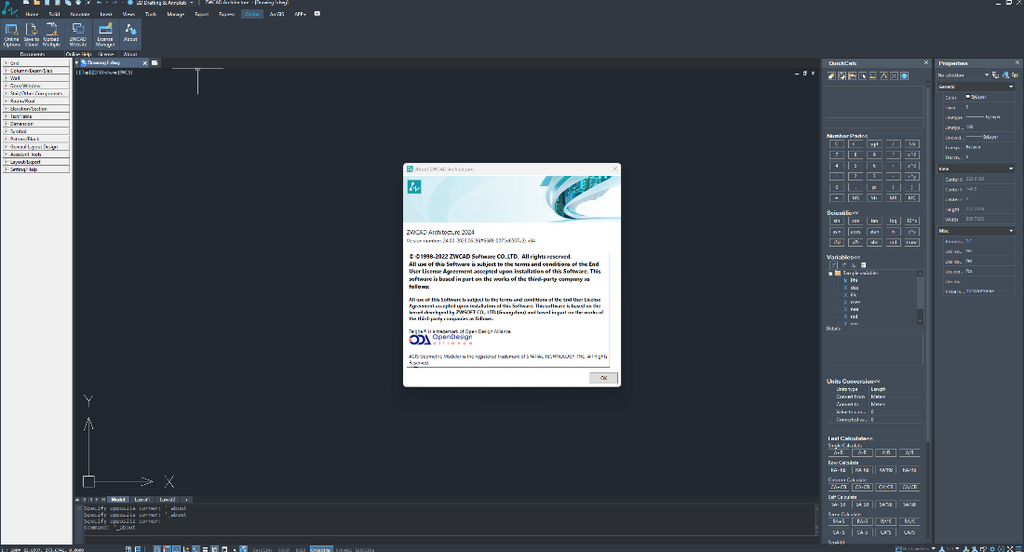The height and width of the screenshot is (552, 1024).
Task: Select the Phi variable in Variables tree
Action: tap(854, 280)
